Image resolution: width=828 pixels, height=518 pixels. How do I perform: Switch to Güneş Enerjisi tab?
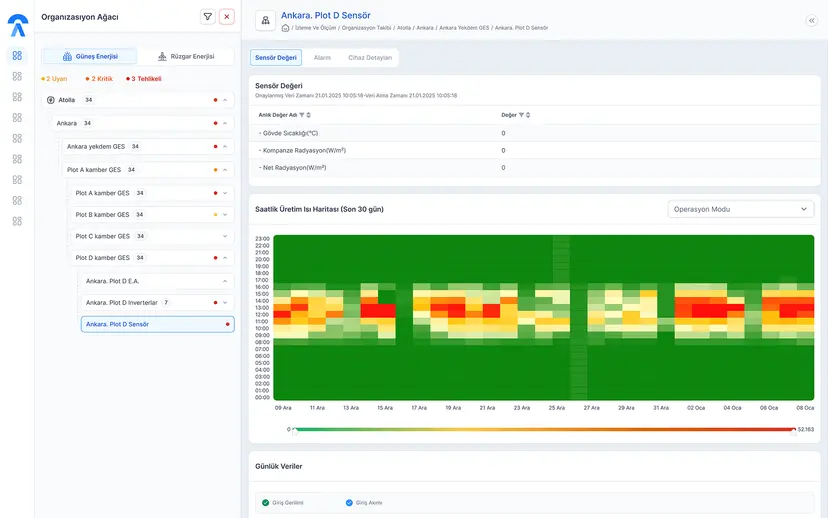coord(90,56)
